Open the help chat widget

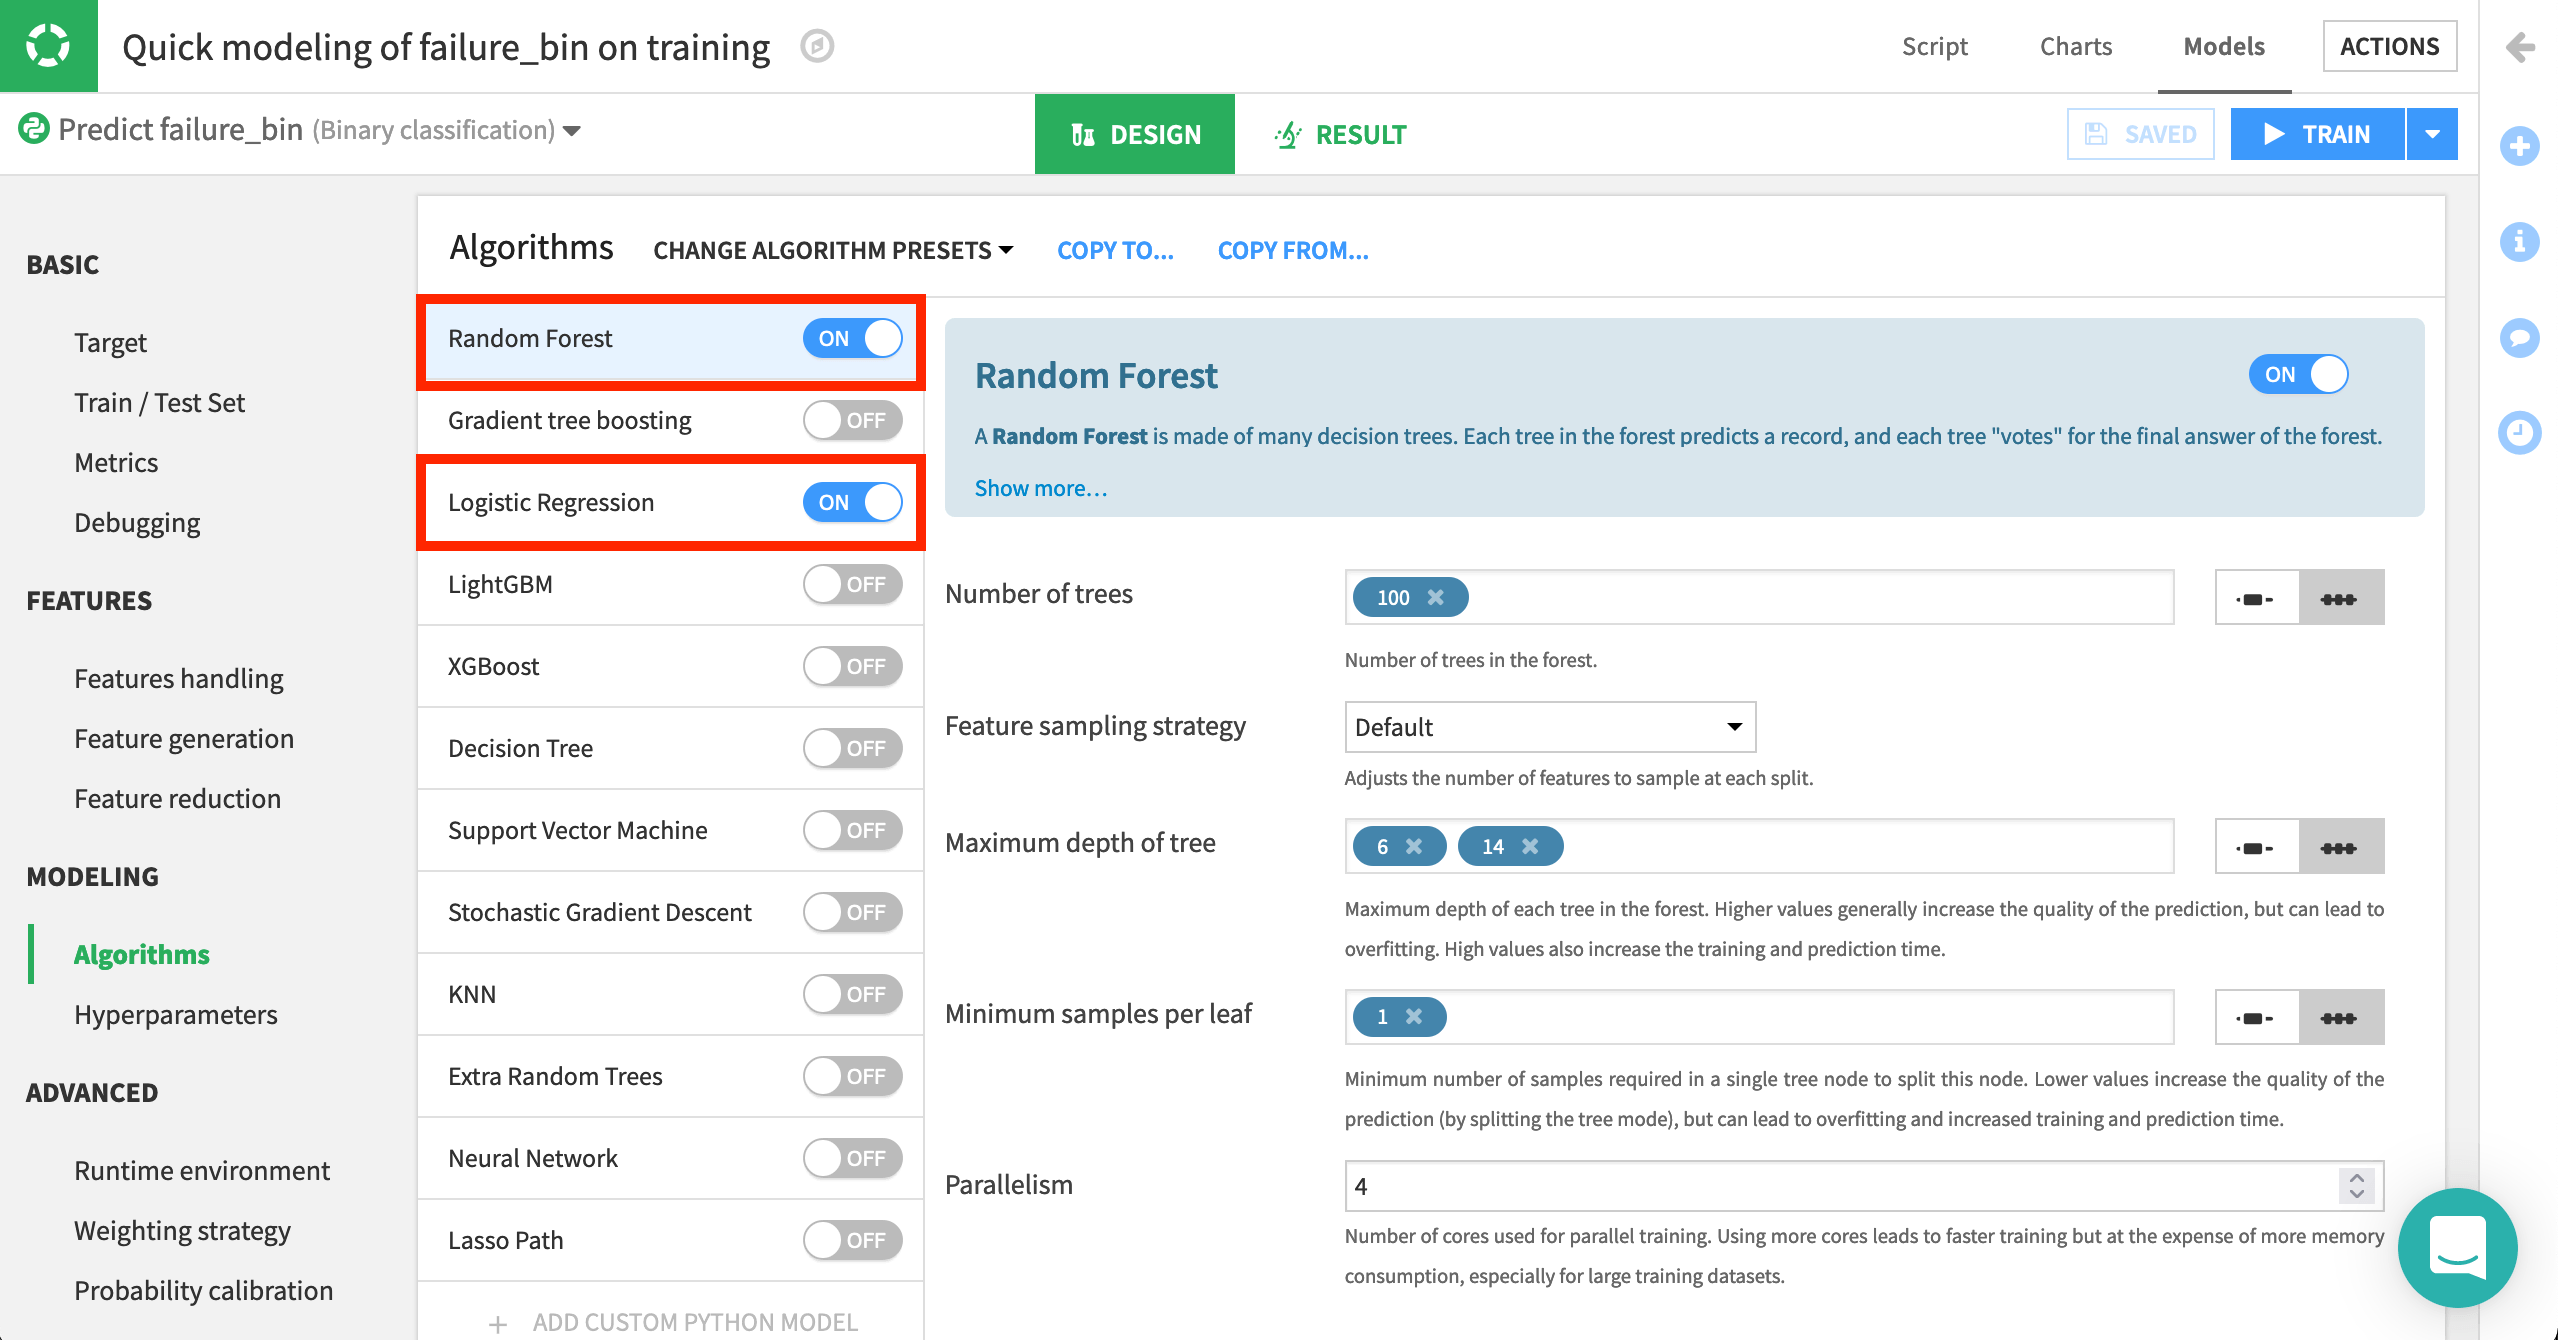[x=2457, y=1247]
